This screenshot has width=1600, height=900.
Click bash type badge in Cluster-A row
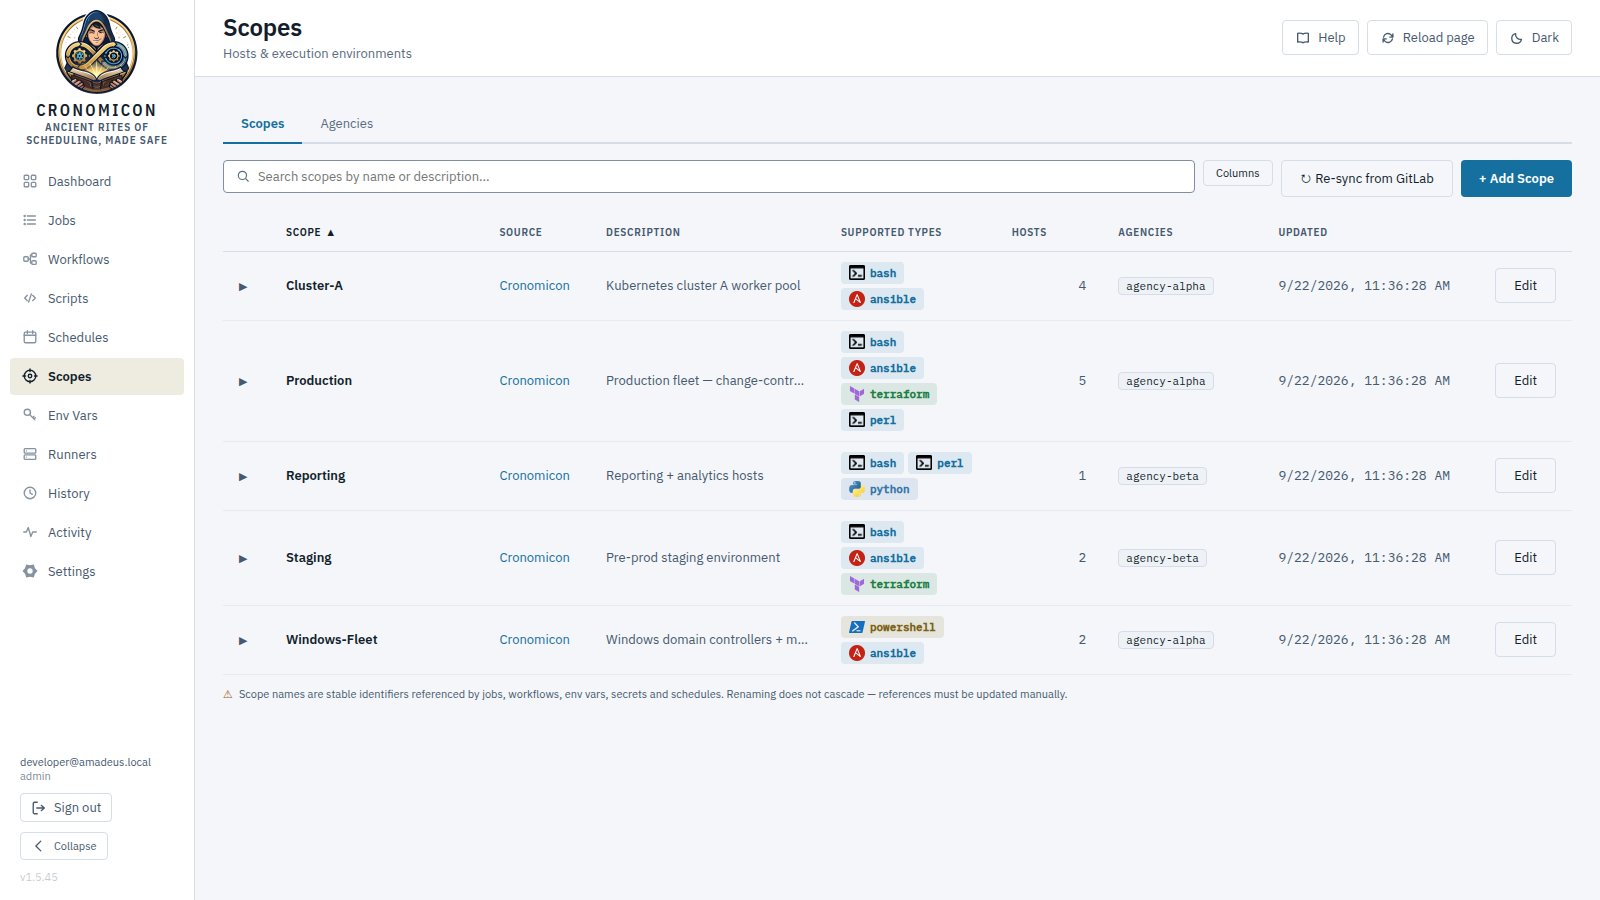[x=872, y=273]
